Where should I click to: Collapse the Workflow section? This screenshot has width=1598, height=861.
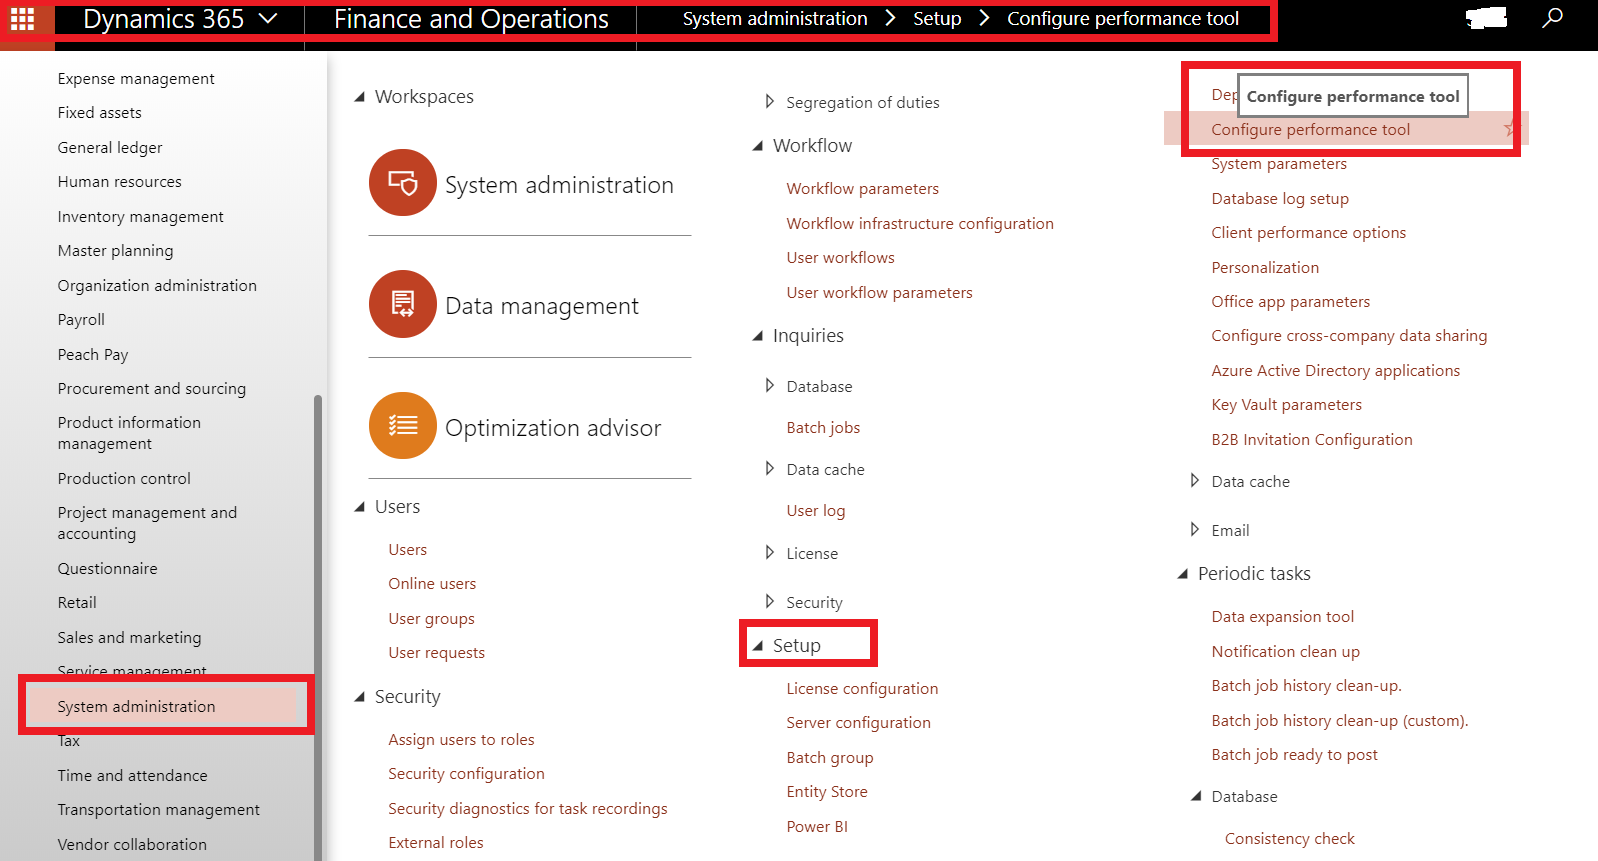pos(758,146)
